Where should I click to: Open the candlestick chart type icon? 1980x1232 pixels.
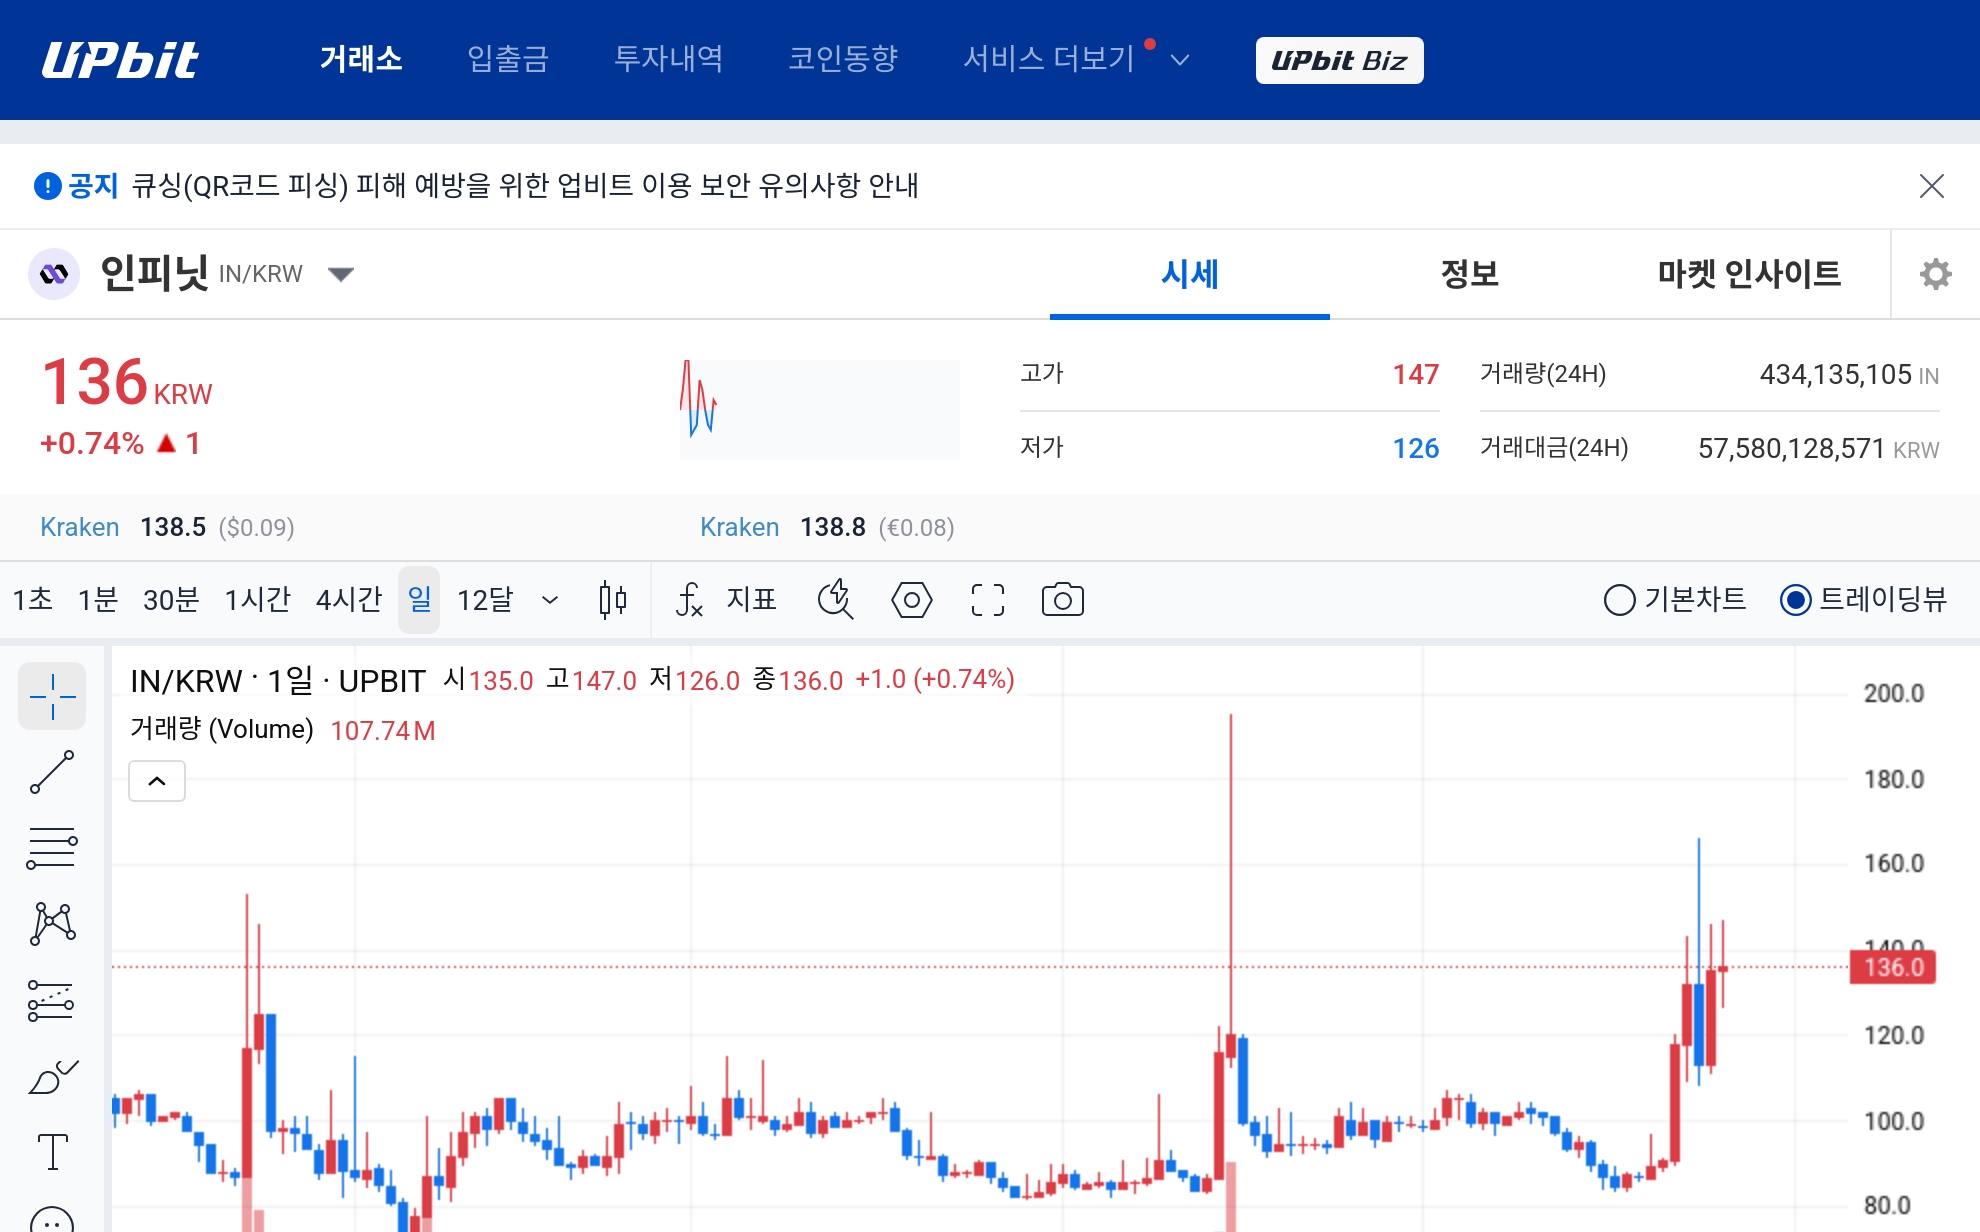point(613,600)
